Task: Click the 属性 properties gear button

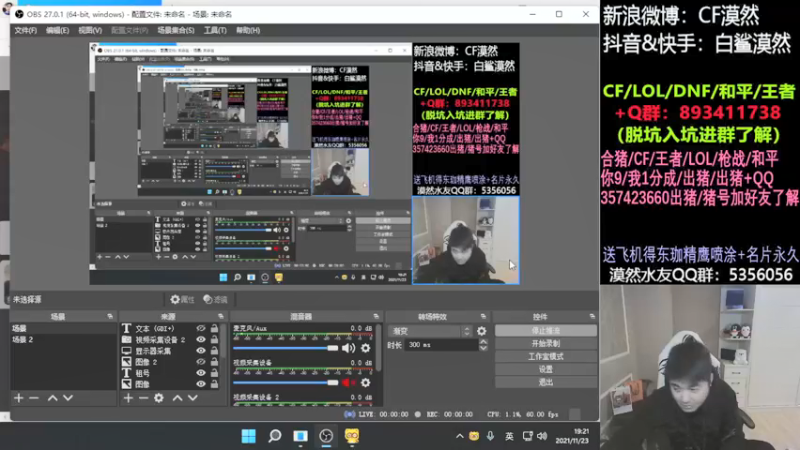Action: pos(183,299)
